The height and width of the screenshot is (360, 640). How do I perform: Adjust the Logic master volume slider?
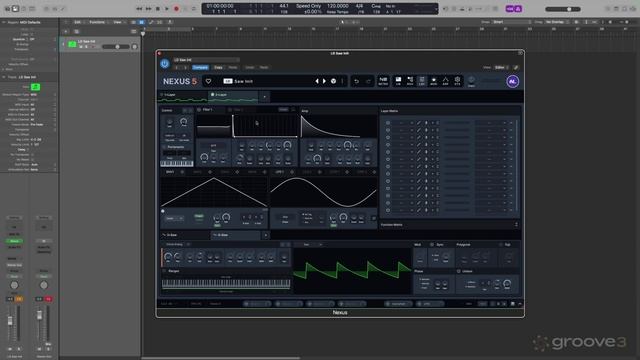[x=563, y=9]
